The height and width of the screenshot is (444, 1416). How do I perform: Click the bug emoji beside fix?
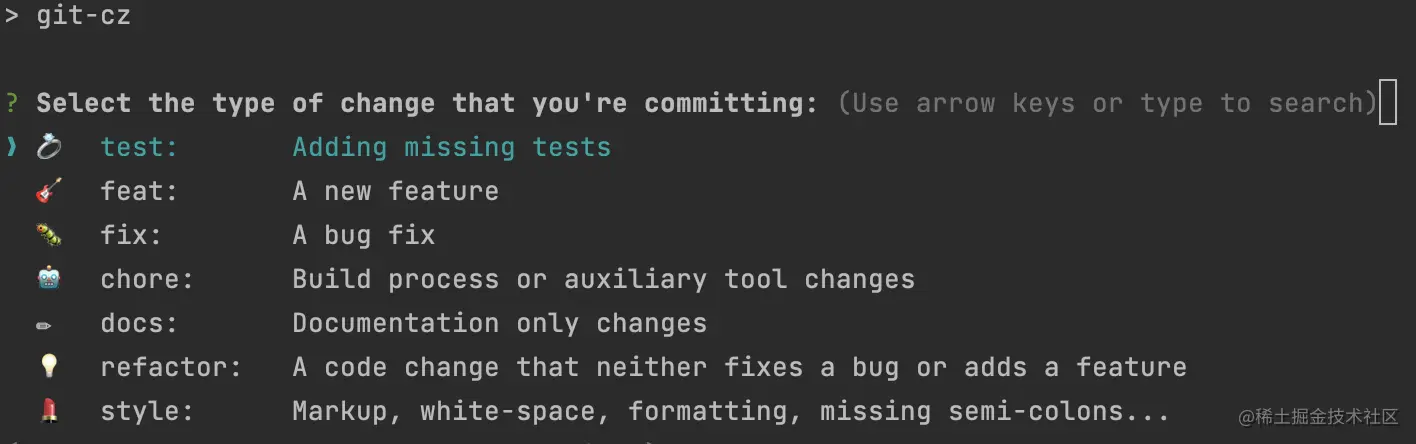tap(49, 235)
